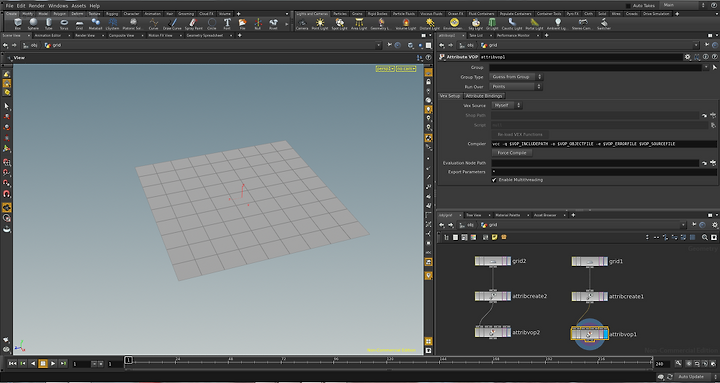Viewport: 720px width, 383px height.
Task: Add a Caustic Light from the shelf
Action: coord(512,23)
